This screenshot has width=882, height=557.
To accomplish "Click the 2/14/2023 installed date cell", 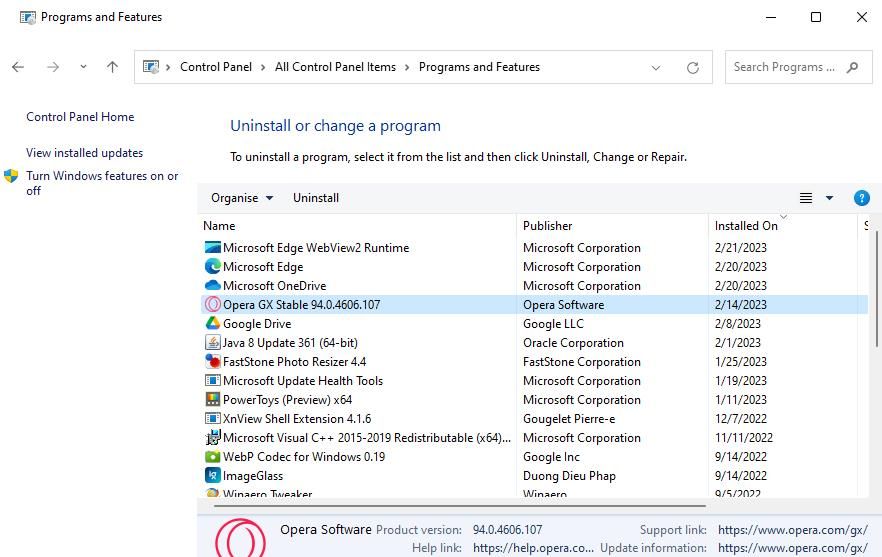I will coord(741,304).
